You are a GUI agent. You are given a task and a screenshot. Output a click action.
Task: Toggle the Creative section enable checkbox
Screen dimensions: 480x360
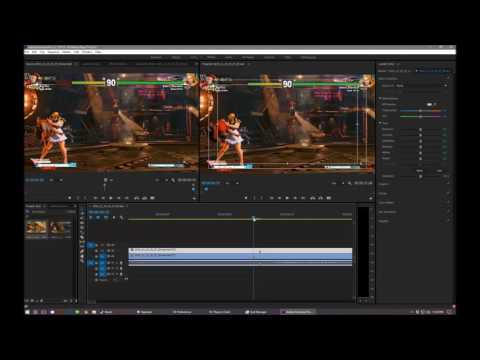click(x=448, y=184)
